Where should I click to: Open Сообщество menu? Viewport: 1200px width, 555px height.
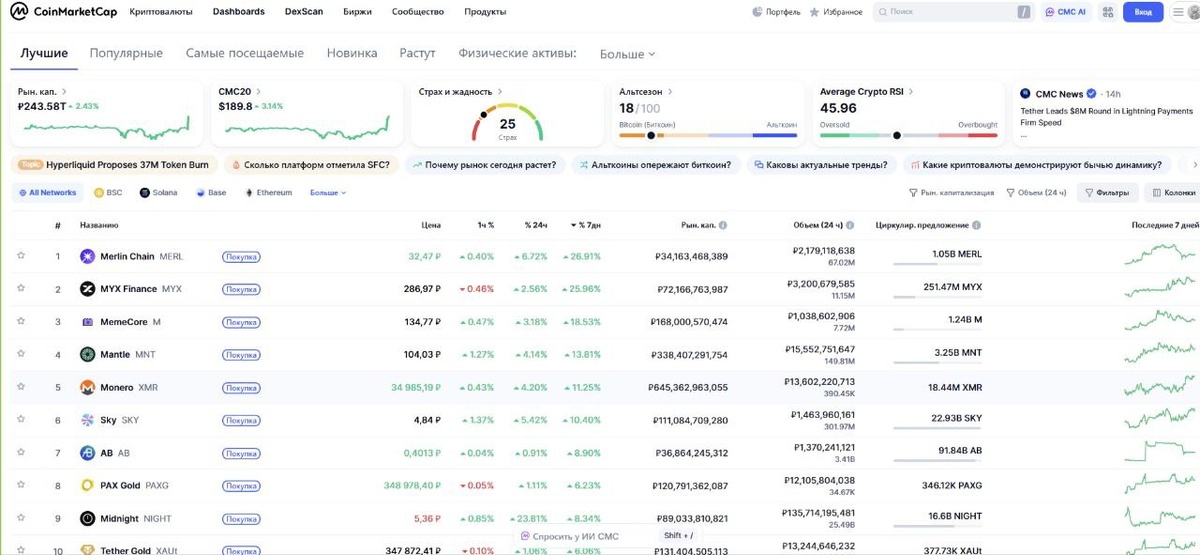418,12
